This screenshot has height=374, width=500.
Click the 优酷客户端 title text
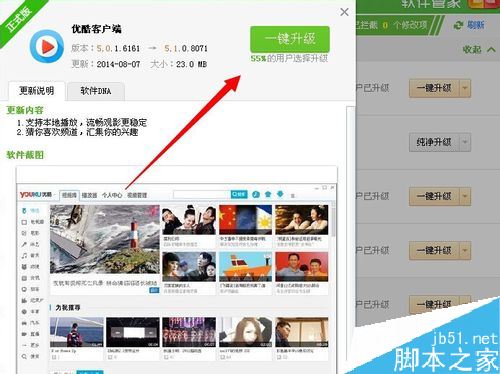click(97, 29)
